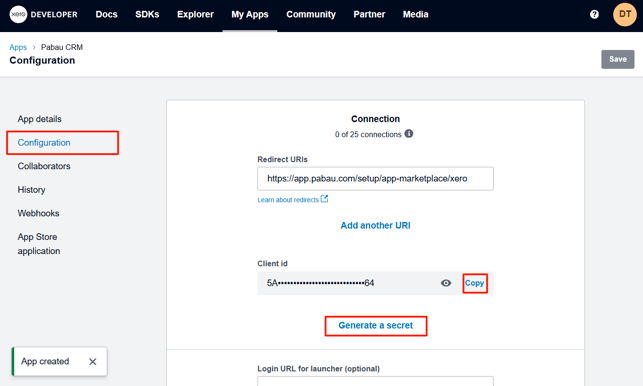Click the Save button

pyautogui.click(x=618, y=59)
